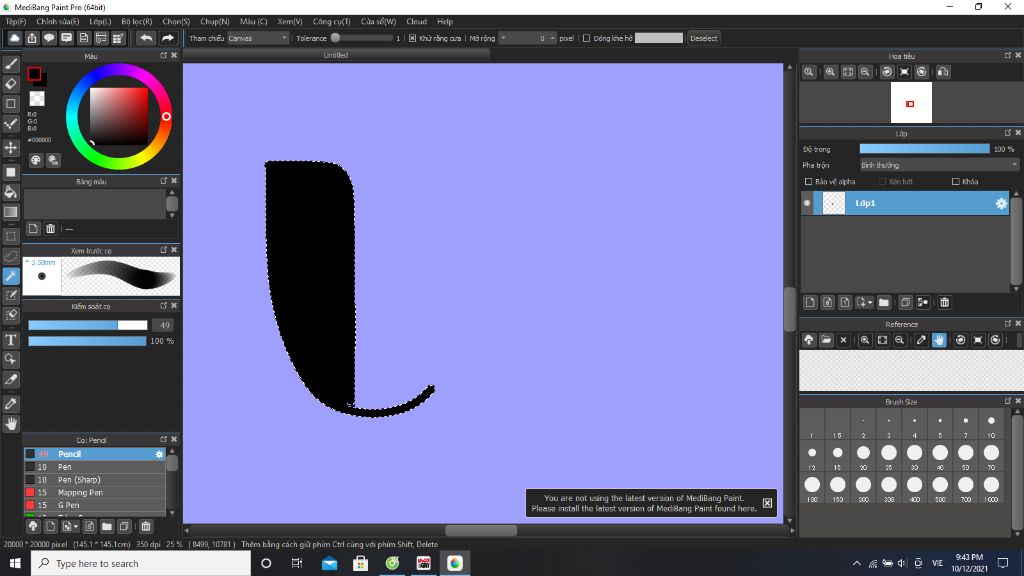Select the Bucket fill tool
The width and height of the screenshot is (1024, 576).
coord(11,192)
